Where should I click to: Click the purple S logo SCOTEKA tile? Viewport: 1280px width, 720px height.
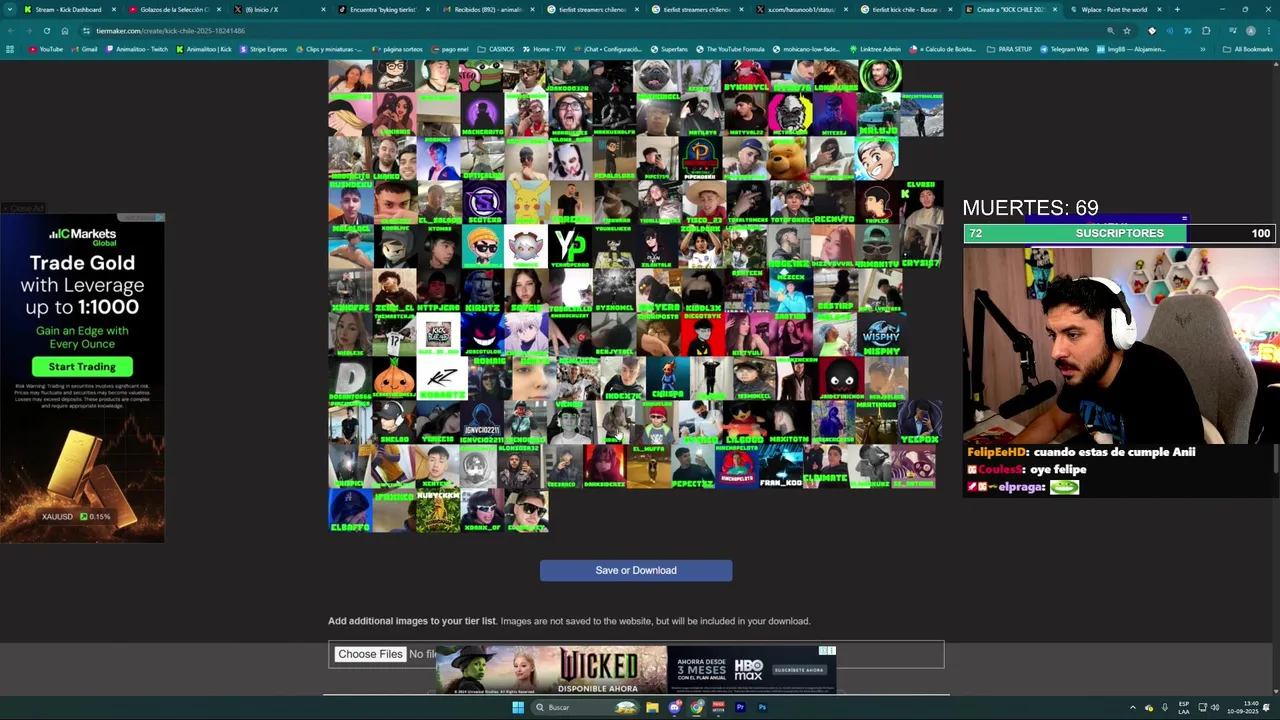(x=482, y=203)
